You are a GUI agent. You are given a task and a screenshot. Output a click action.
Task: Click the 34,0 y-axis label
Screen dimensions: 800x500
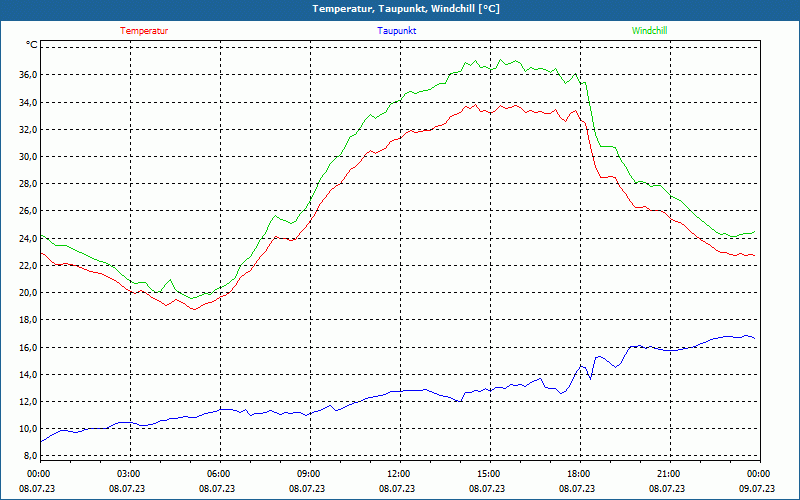(x=28, y=103)
